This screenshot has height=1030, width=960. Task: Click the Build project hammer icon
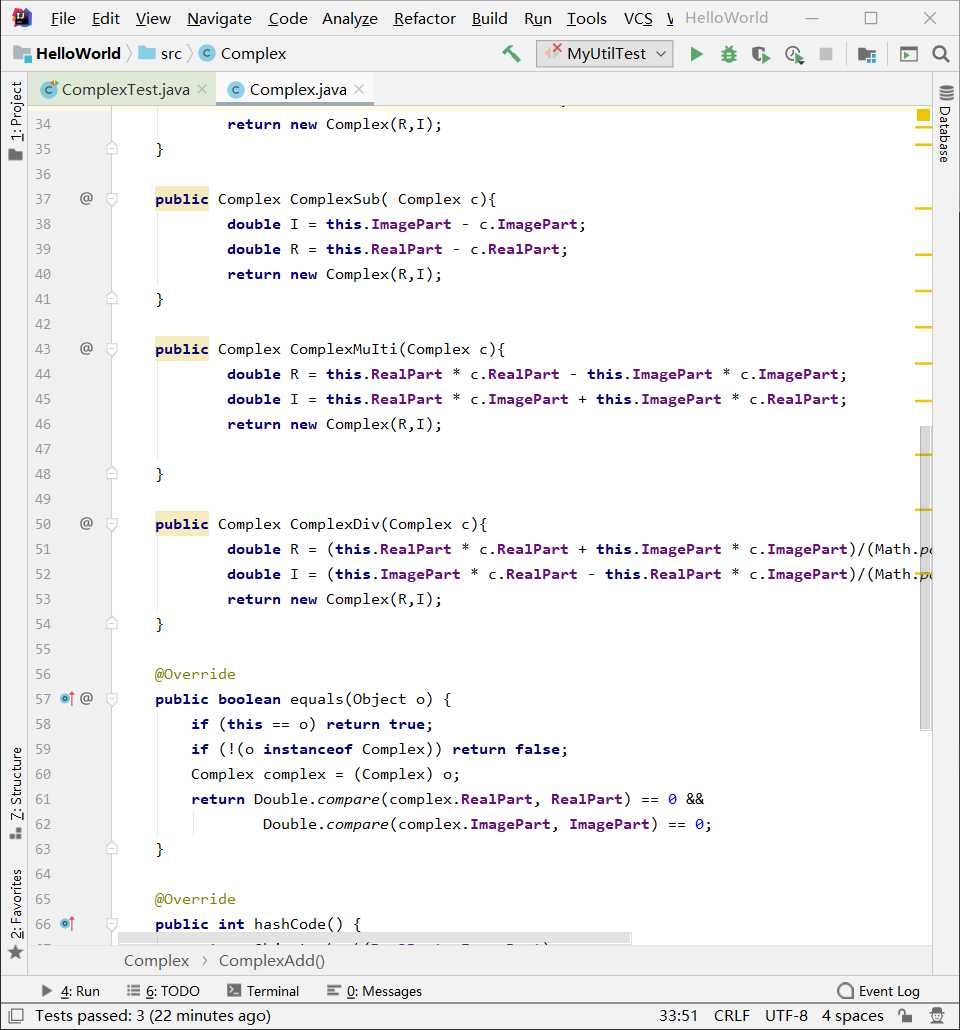tap(511, 53)
